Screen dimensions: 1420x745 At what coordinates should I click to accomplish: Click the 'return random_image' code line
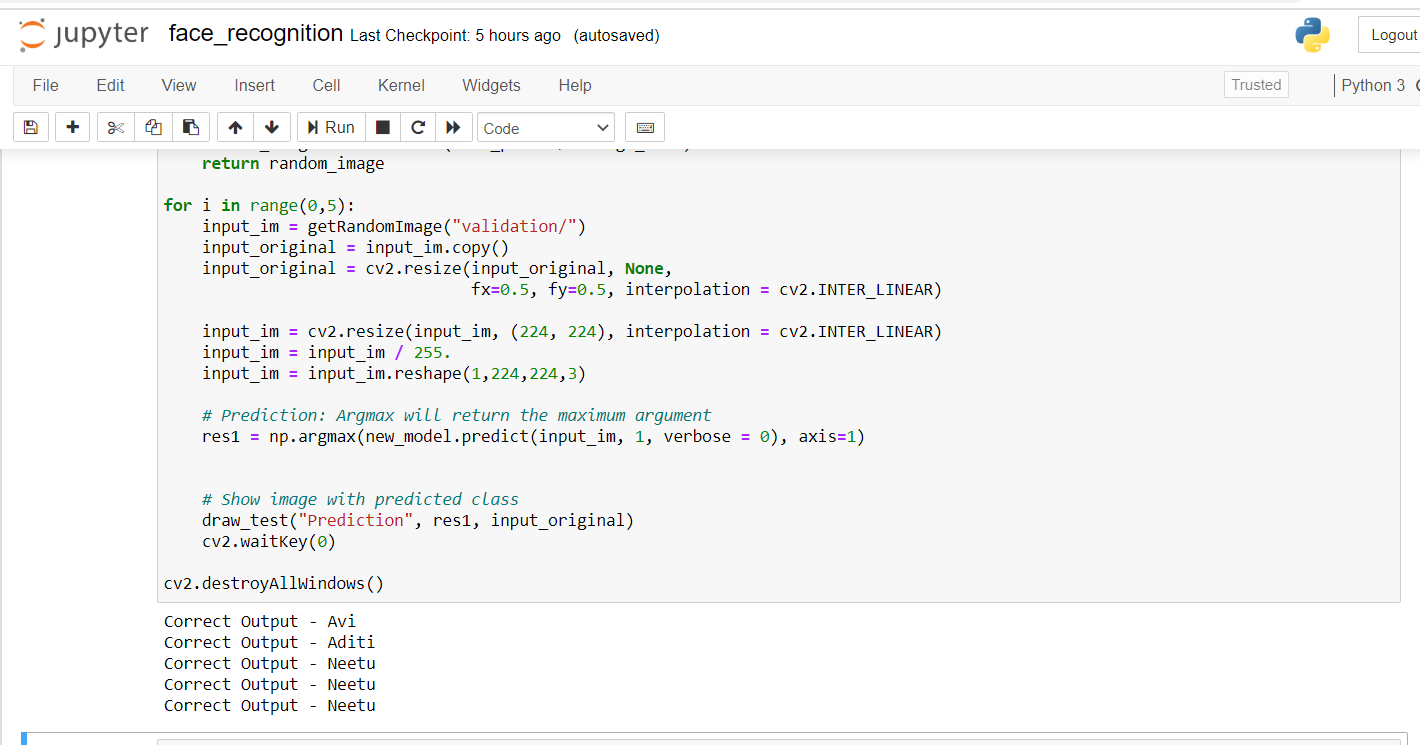click(x=293, y=164)
